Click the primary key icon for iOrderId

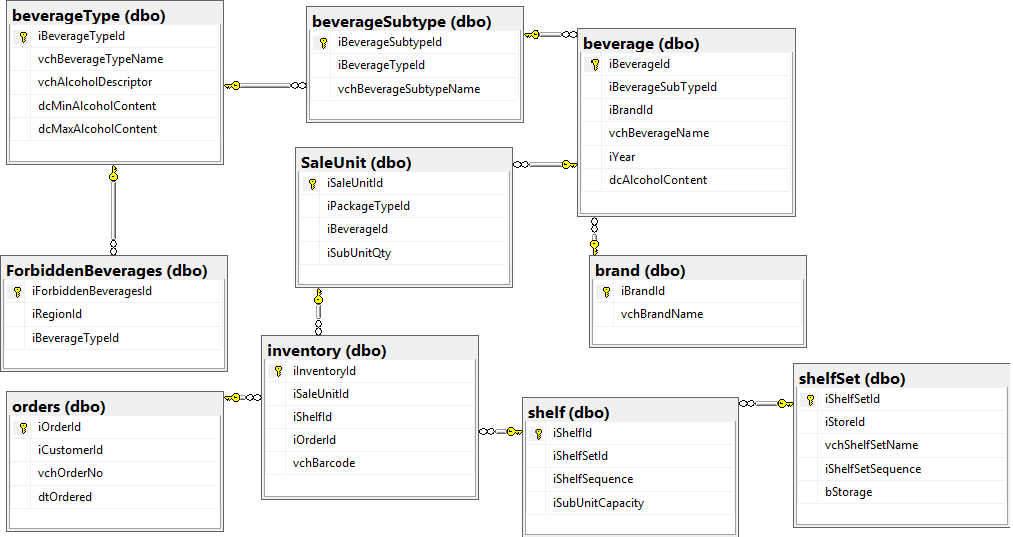[22, 427]
